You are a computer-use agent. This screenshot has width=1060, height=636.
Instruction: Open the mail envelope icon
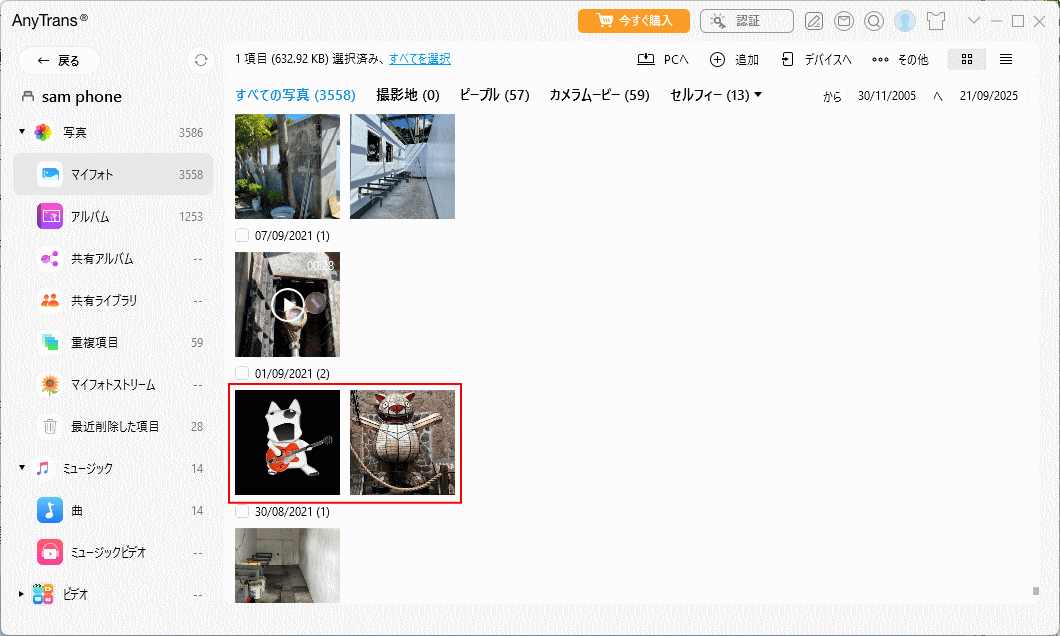(844, 22)
